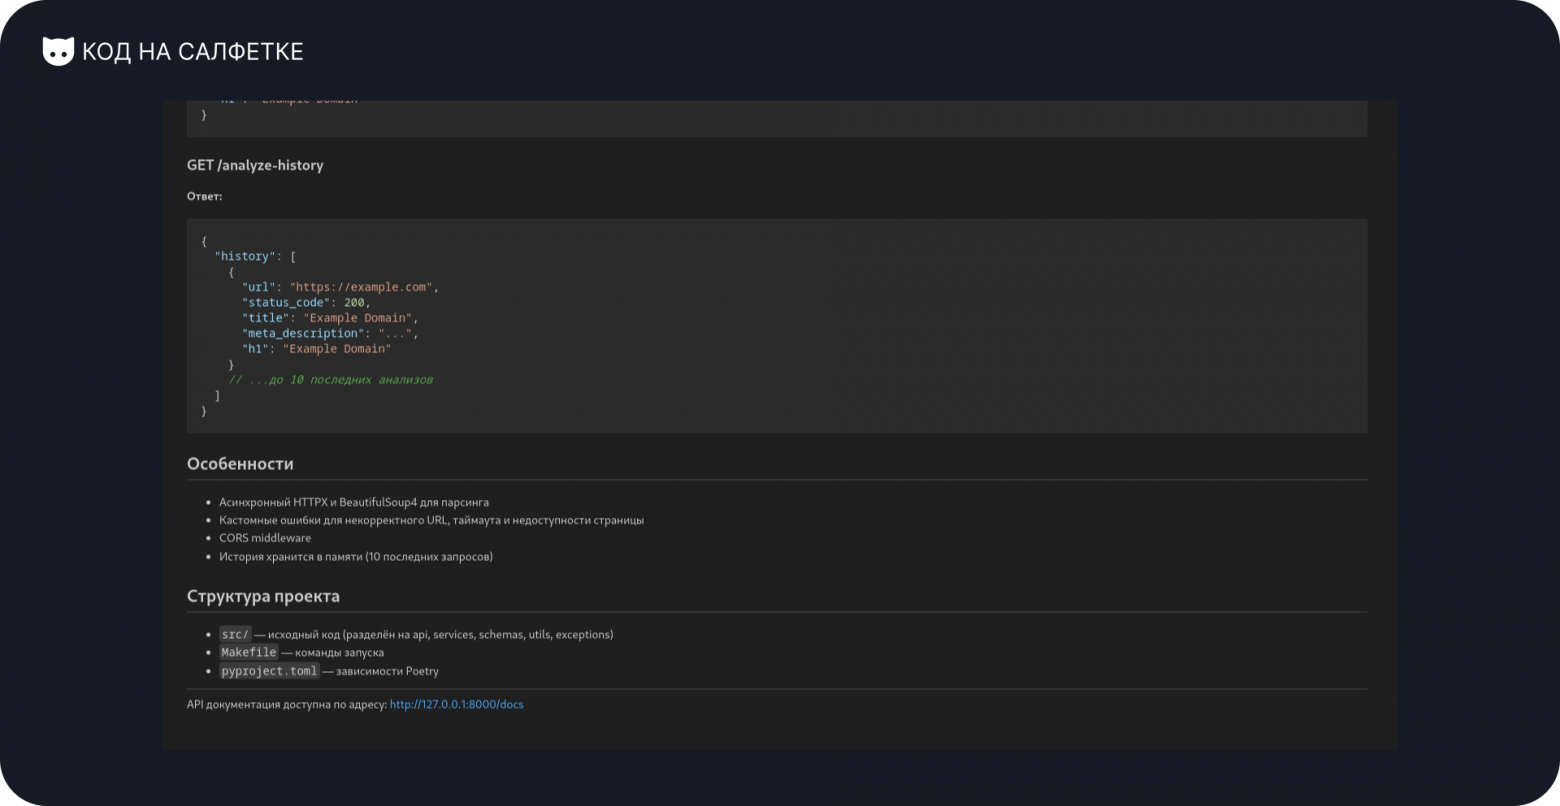Click the bullet starting with "Кастомные ошибки"

431,520
